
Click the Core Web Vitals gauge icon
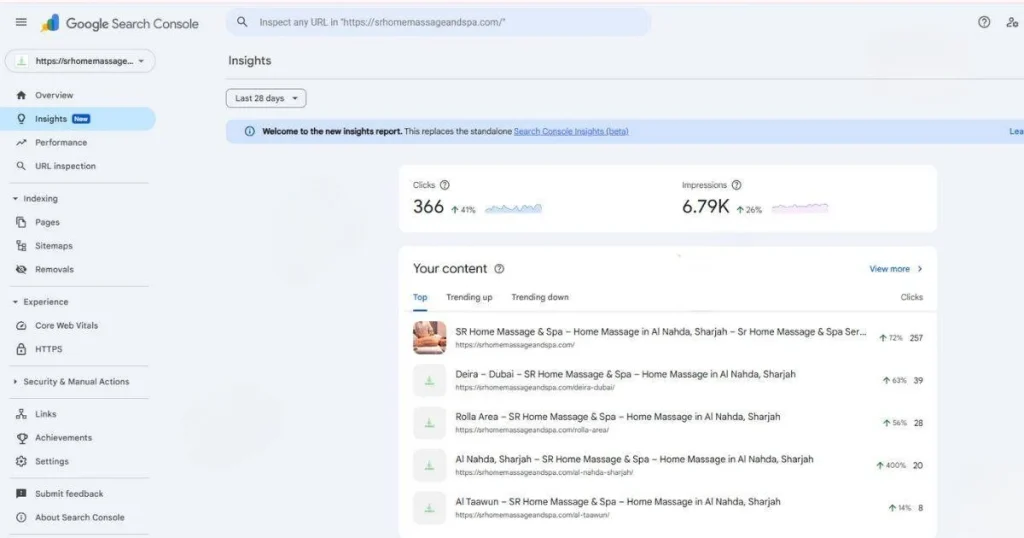click(x=21, y=325)
